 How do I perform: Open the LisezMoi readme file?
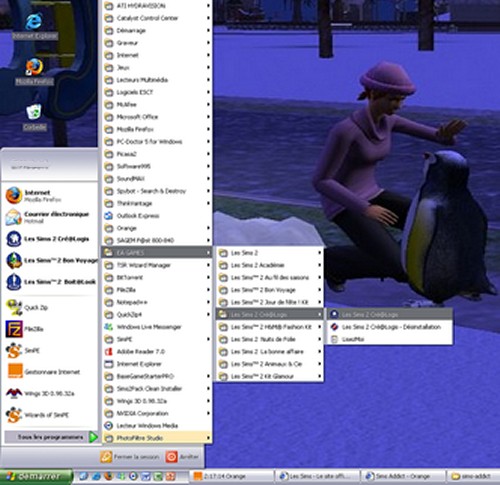coord(390,339)
